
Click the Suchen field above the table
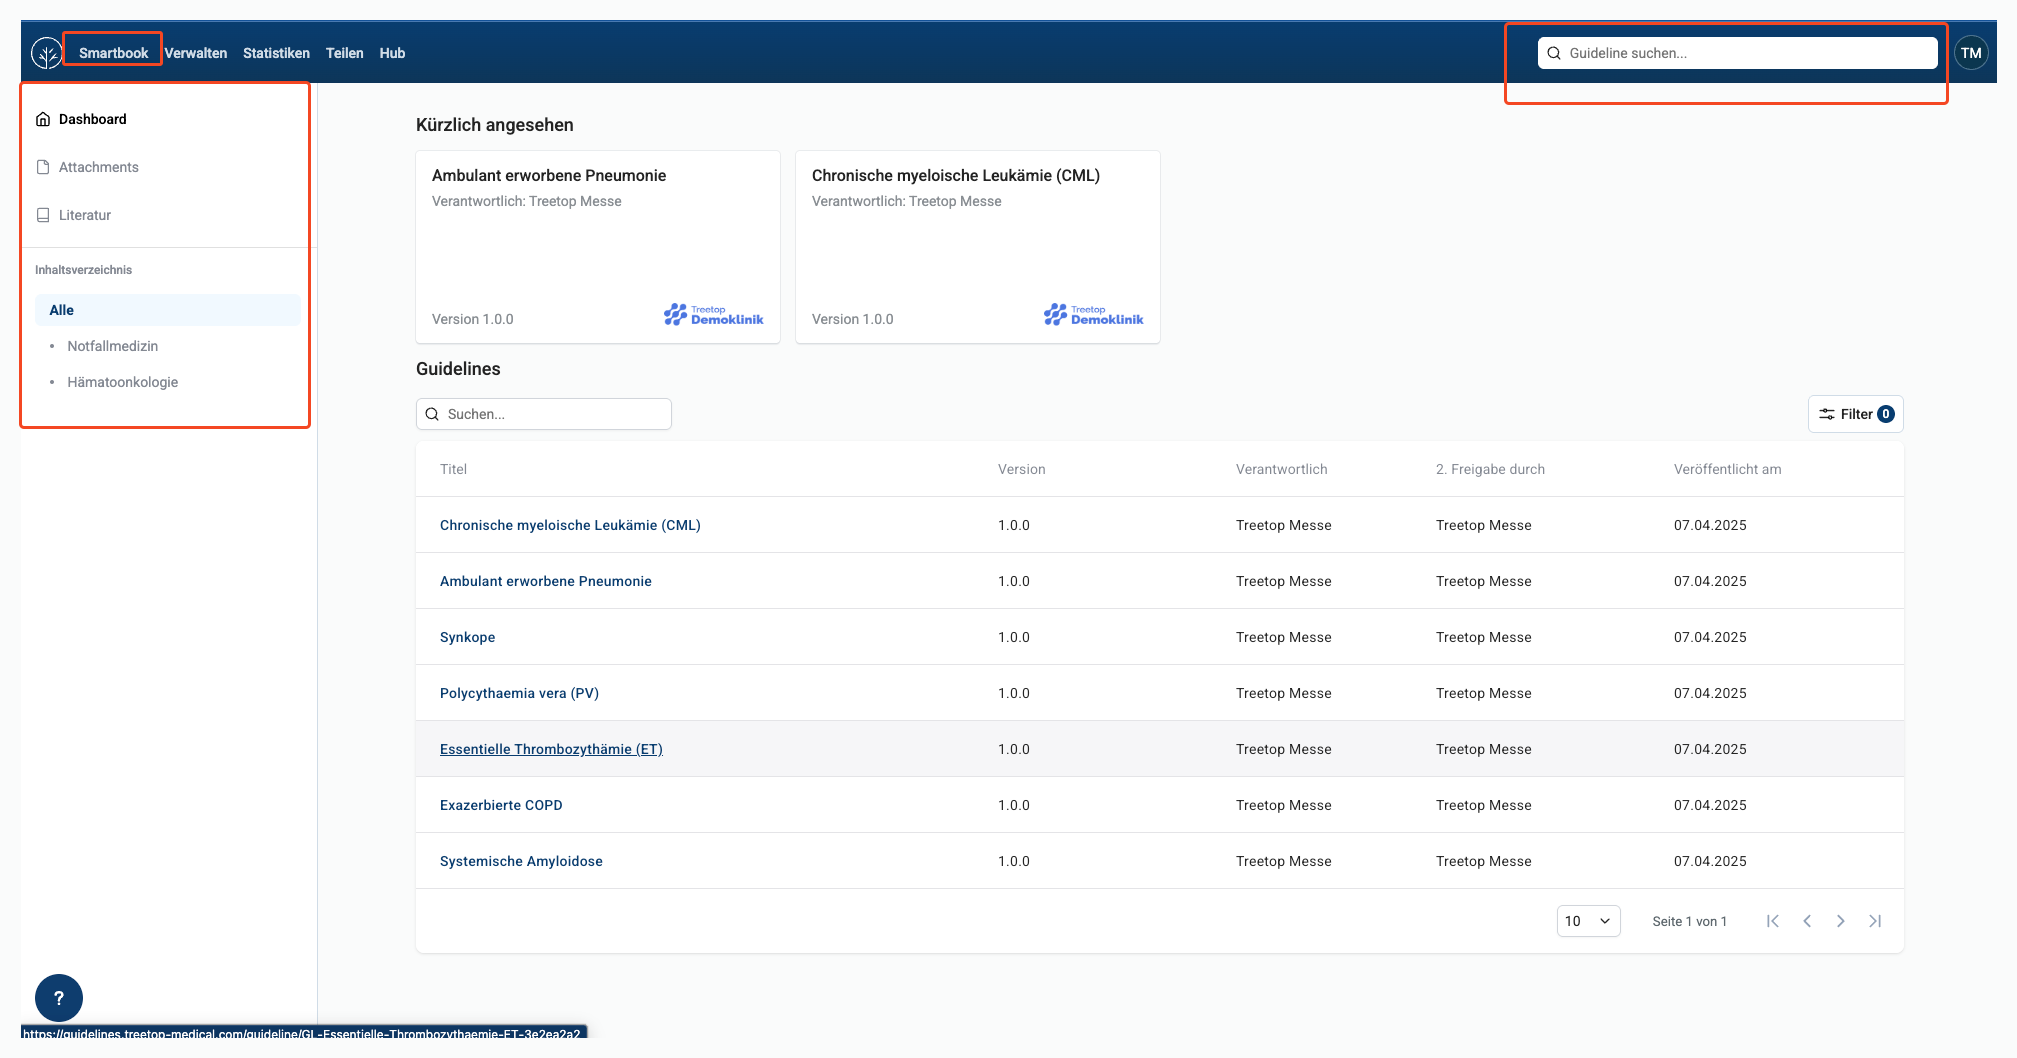point(544,414)
